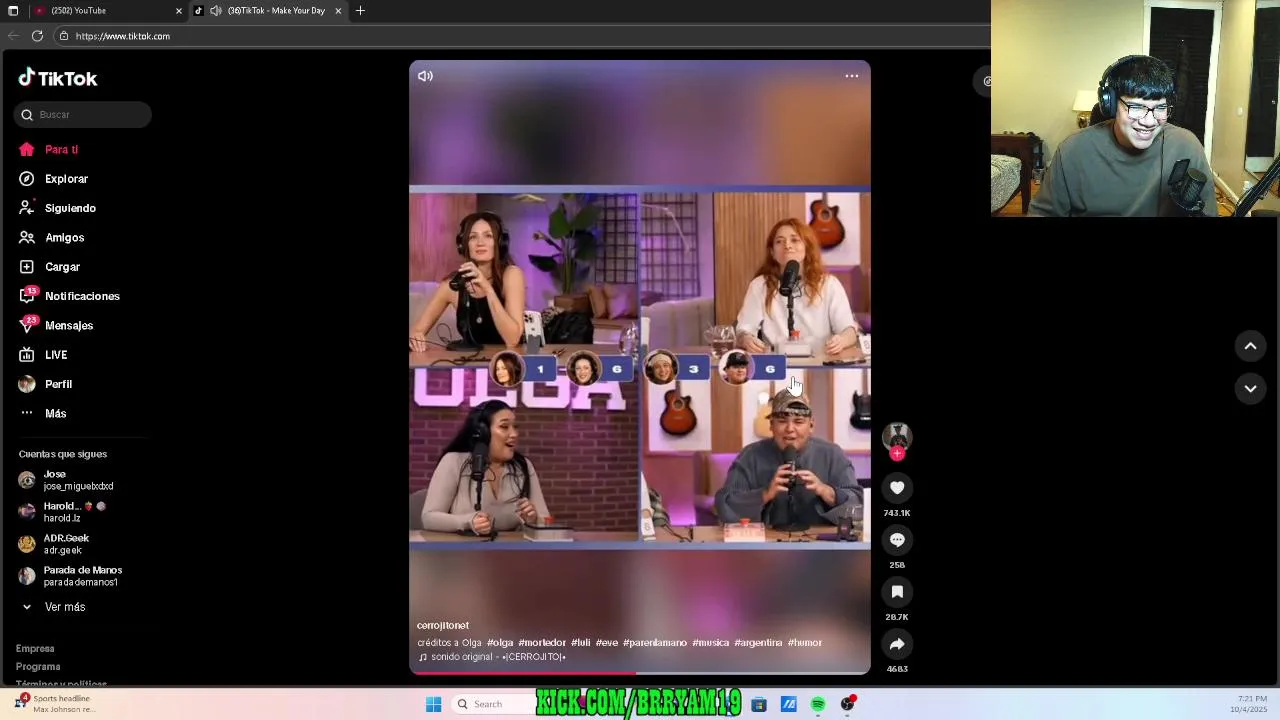Go to next video down chevron
The image size is (1280, 720).
1250,388
